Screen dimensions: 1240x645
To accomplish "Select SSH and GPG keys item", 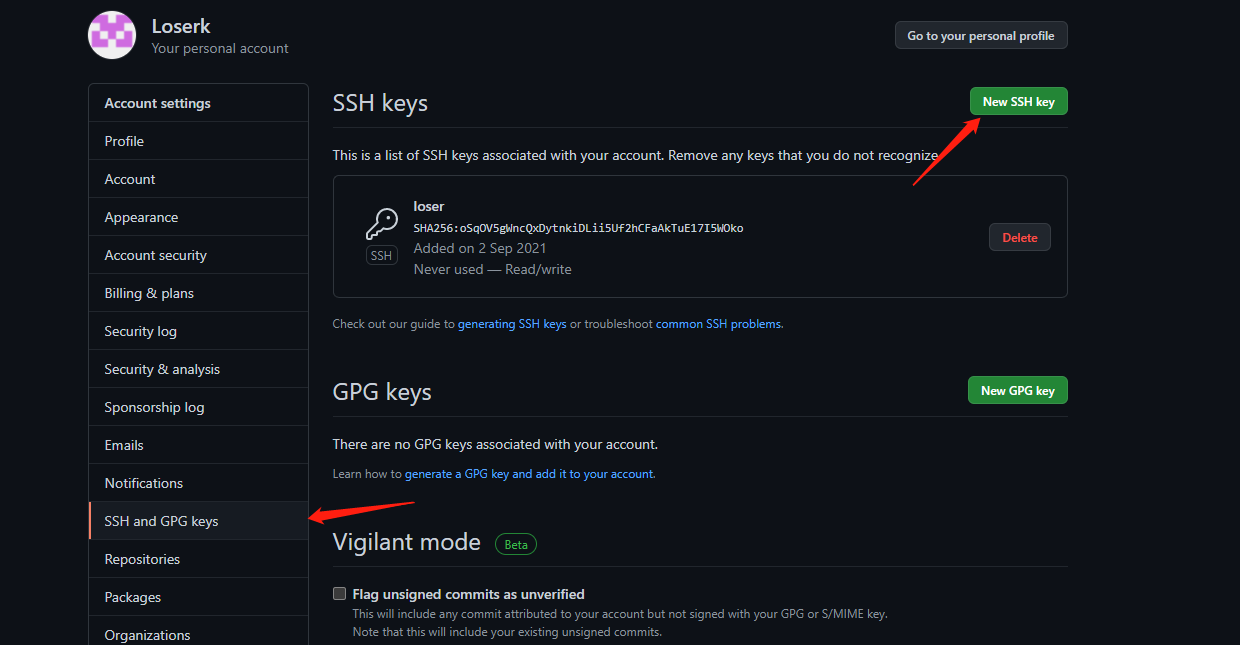I will 161,521.
